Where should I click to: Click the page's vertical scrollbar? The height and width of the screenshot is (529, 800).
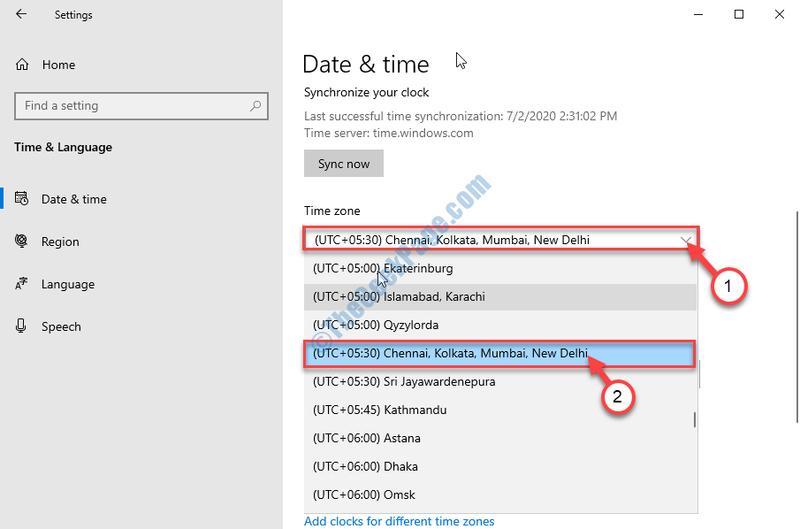[x=797, y=316]
